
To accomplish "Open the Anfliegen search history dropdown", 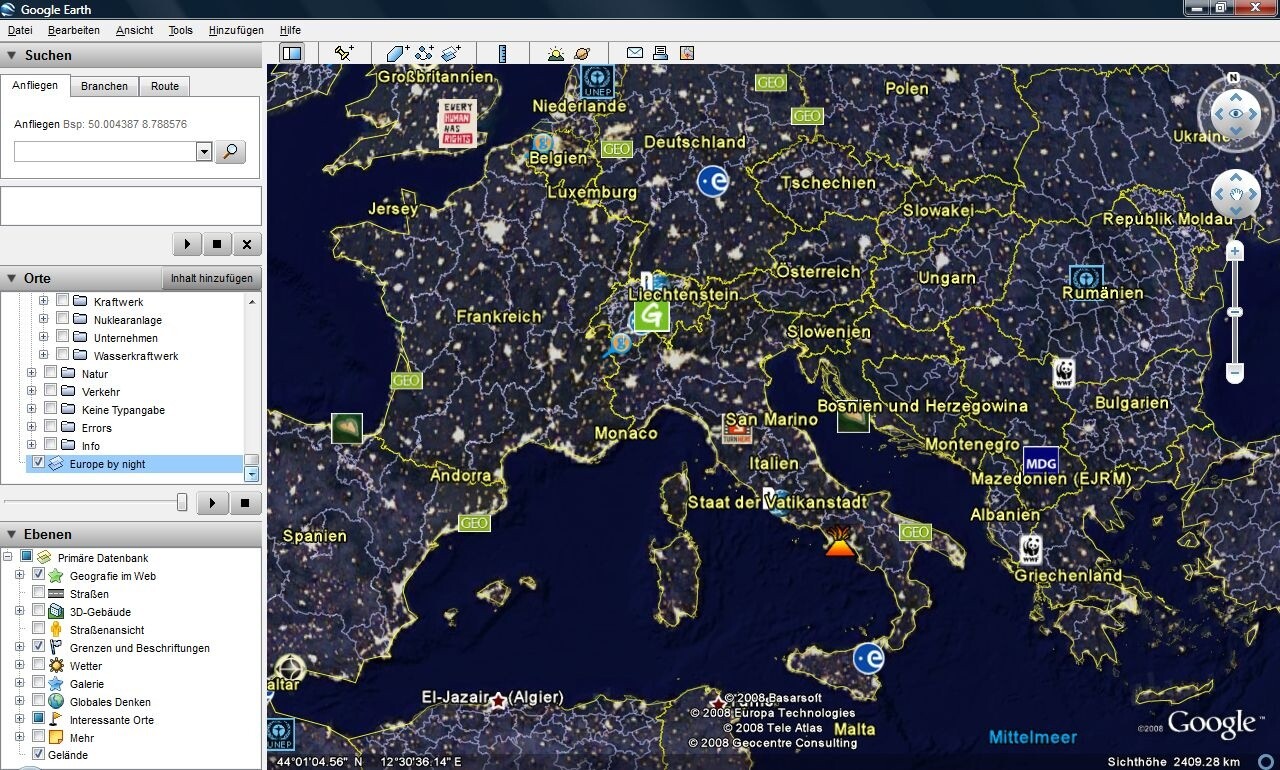I will click(x=204, y=152).
